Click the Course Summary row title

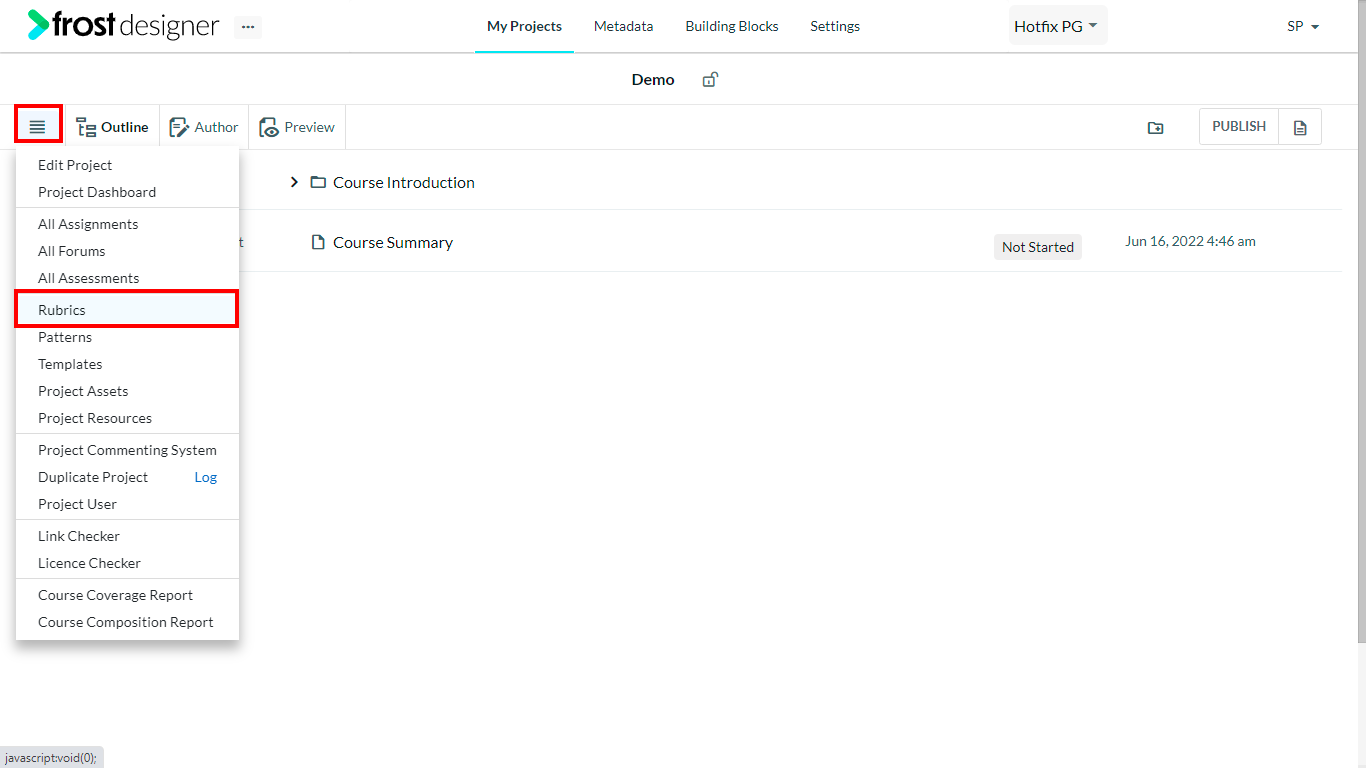[393, 242]
